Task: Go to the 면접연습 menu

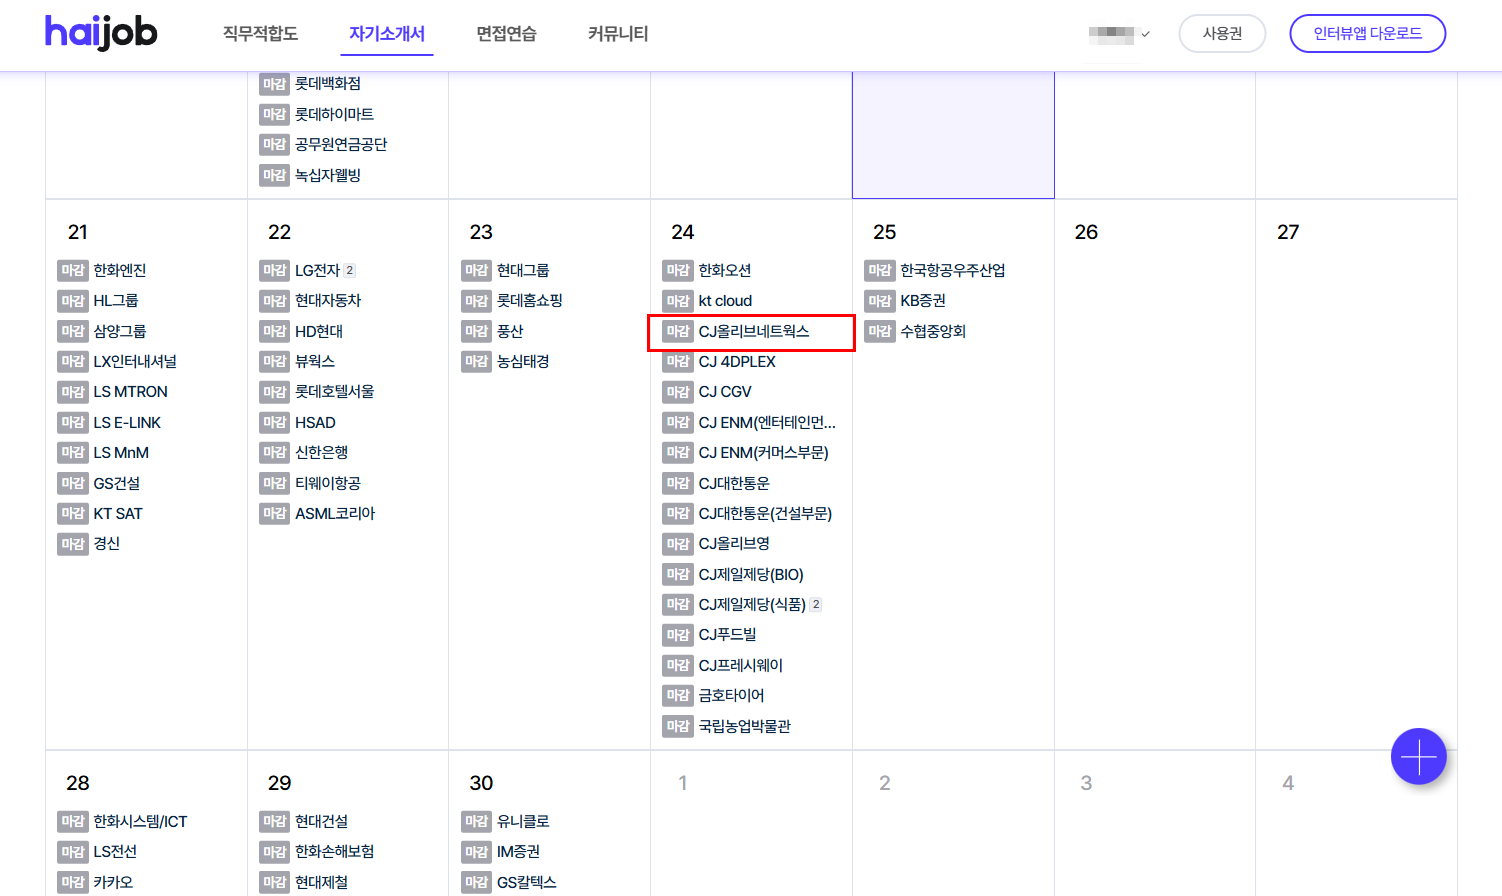Action: [x=506, y=34]
